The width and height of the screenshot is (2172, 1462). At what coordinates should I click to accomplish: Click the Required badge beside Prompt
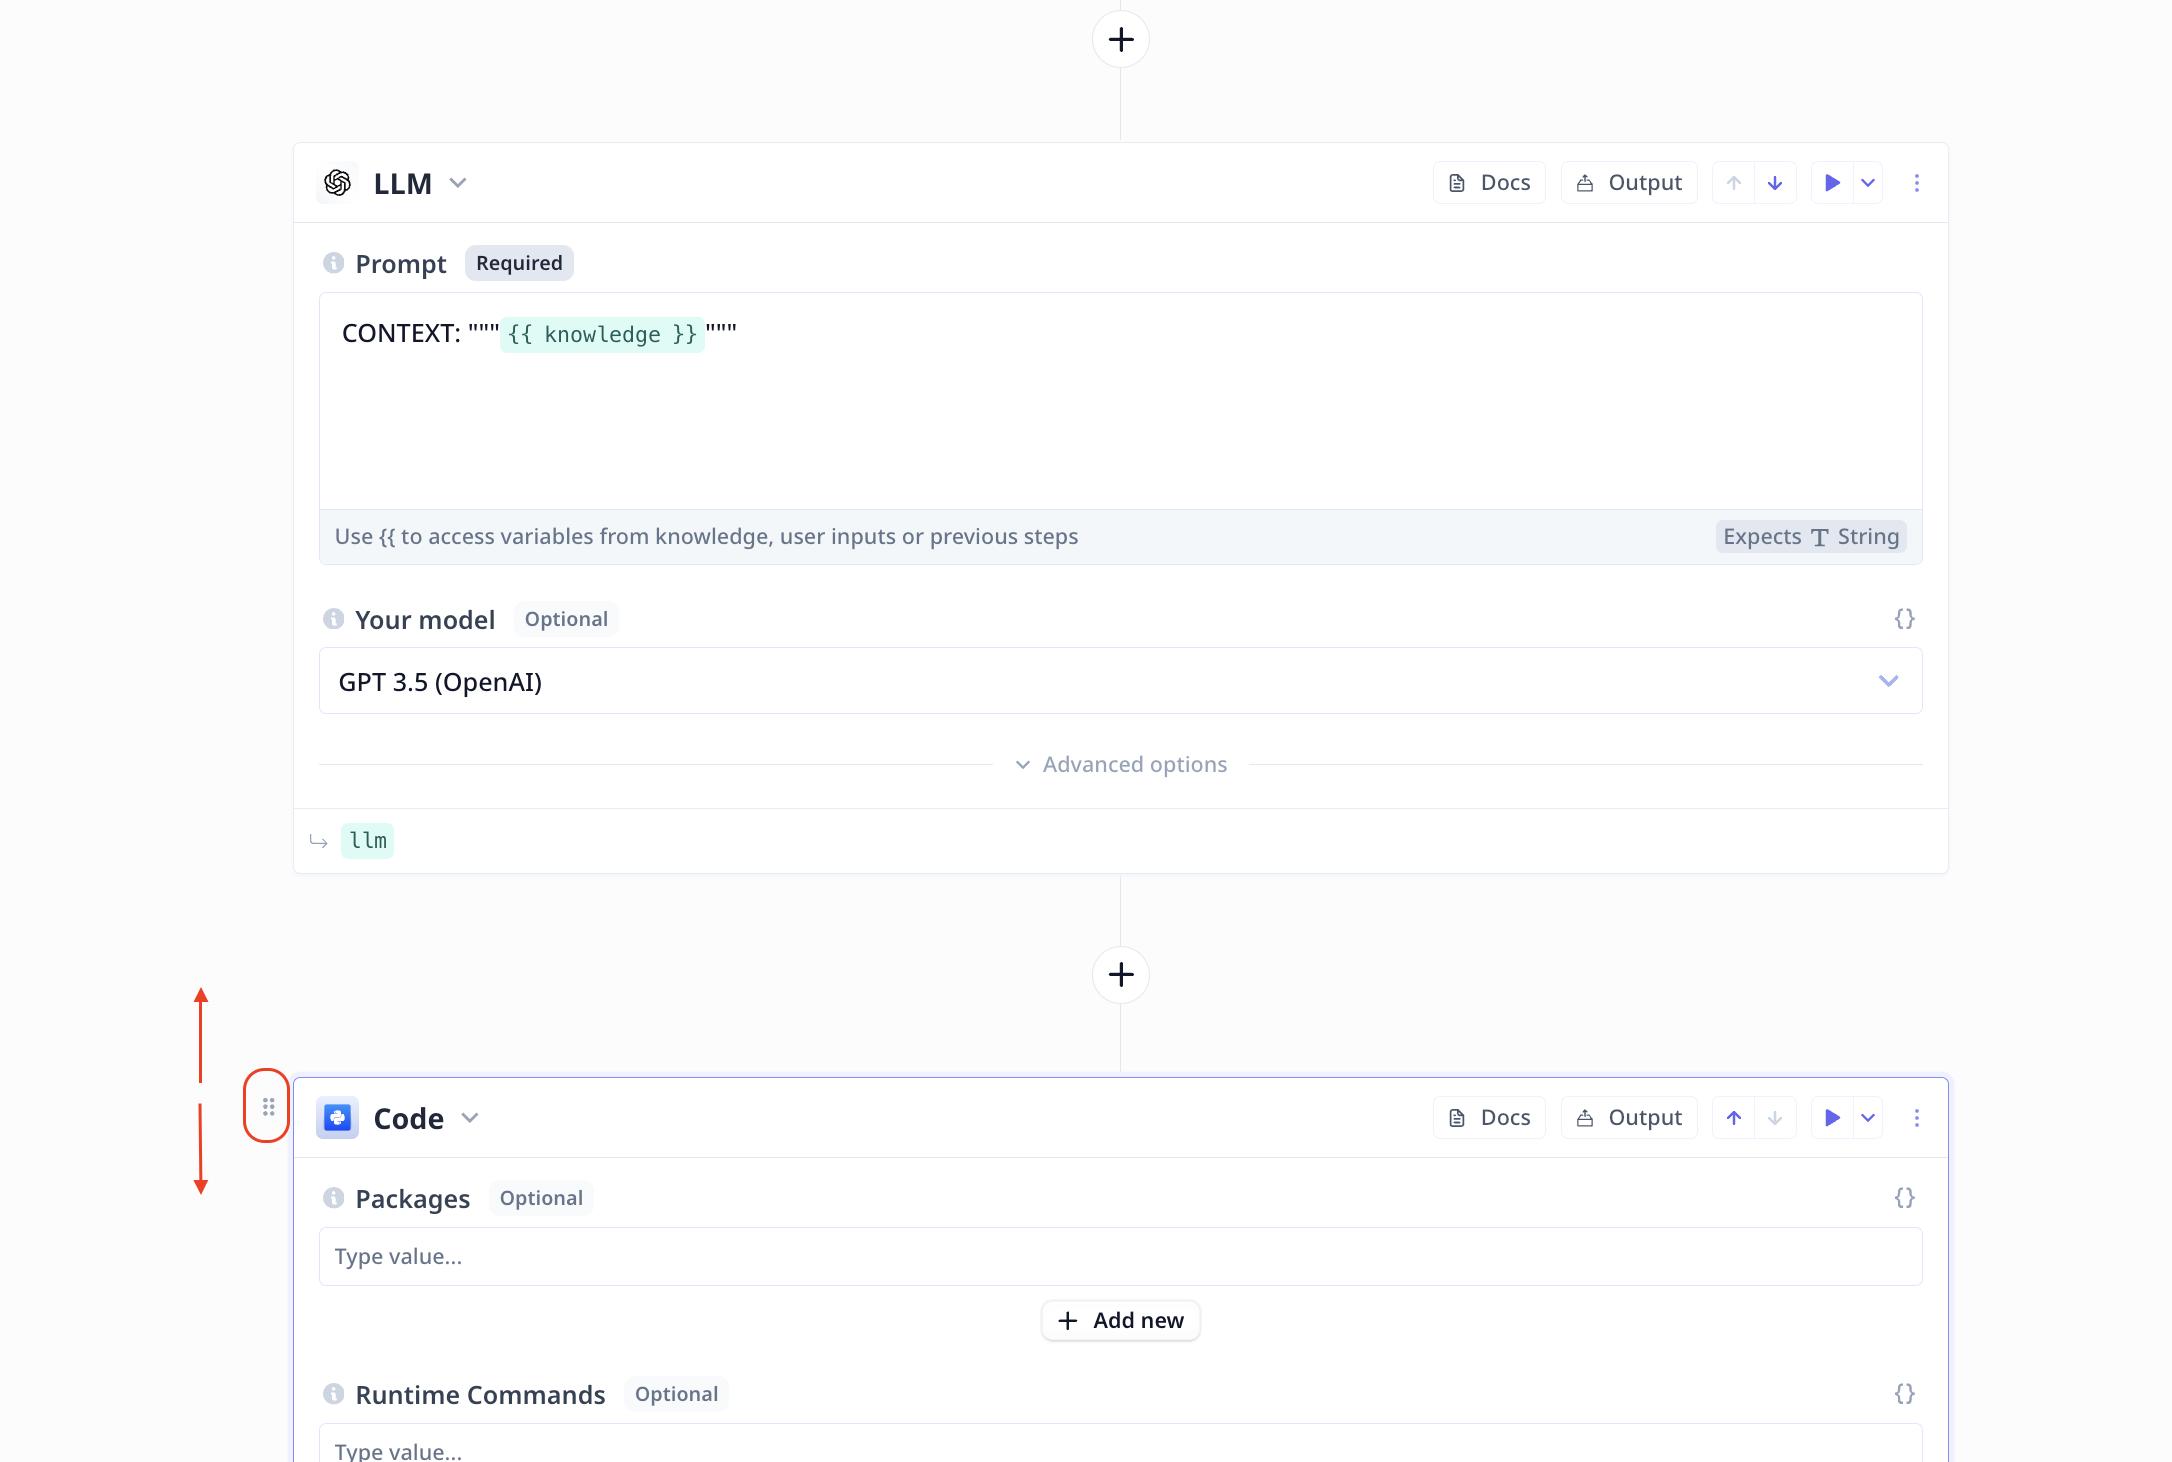(x=519, y=263)
